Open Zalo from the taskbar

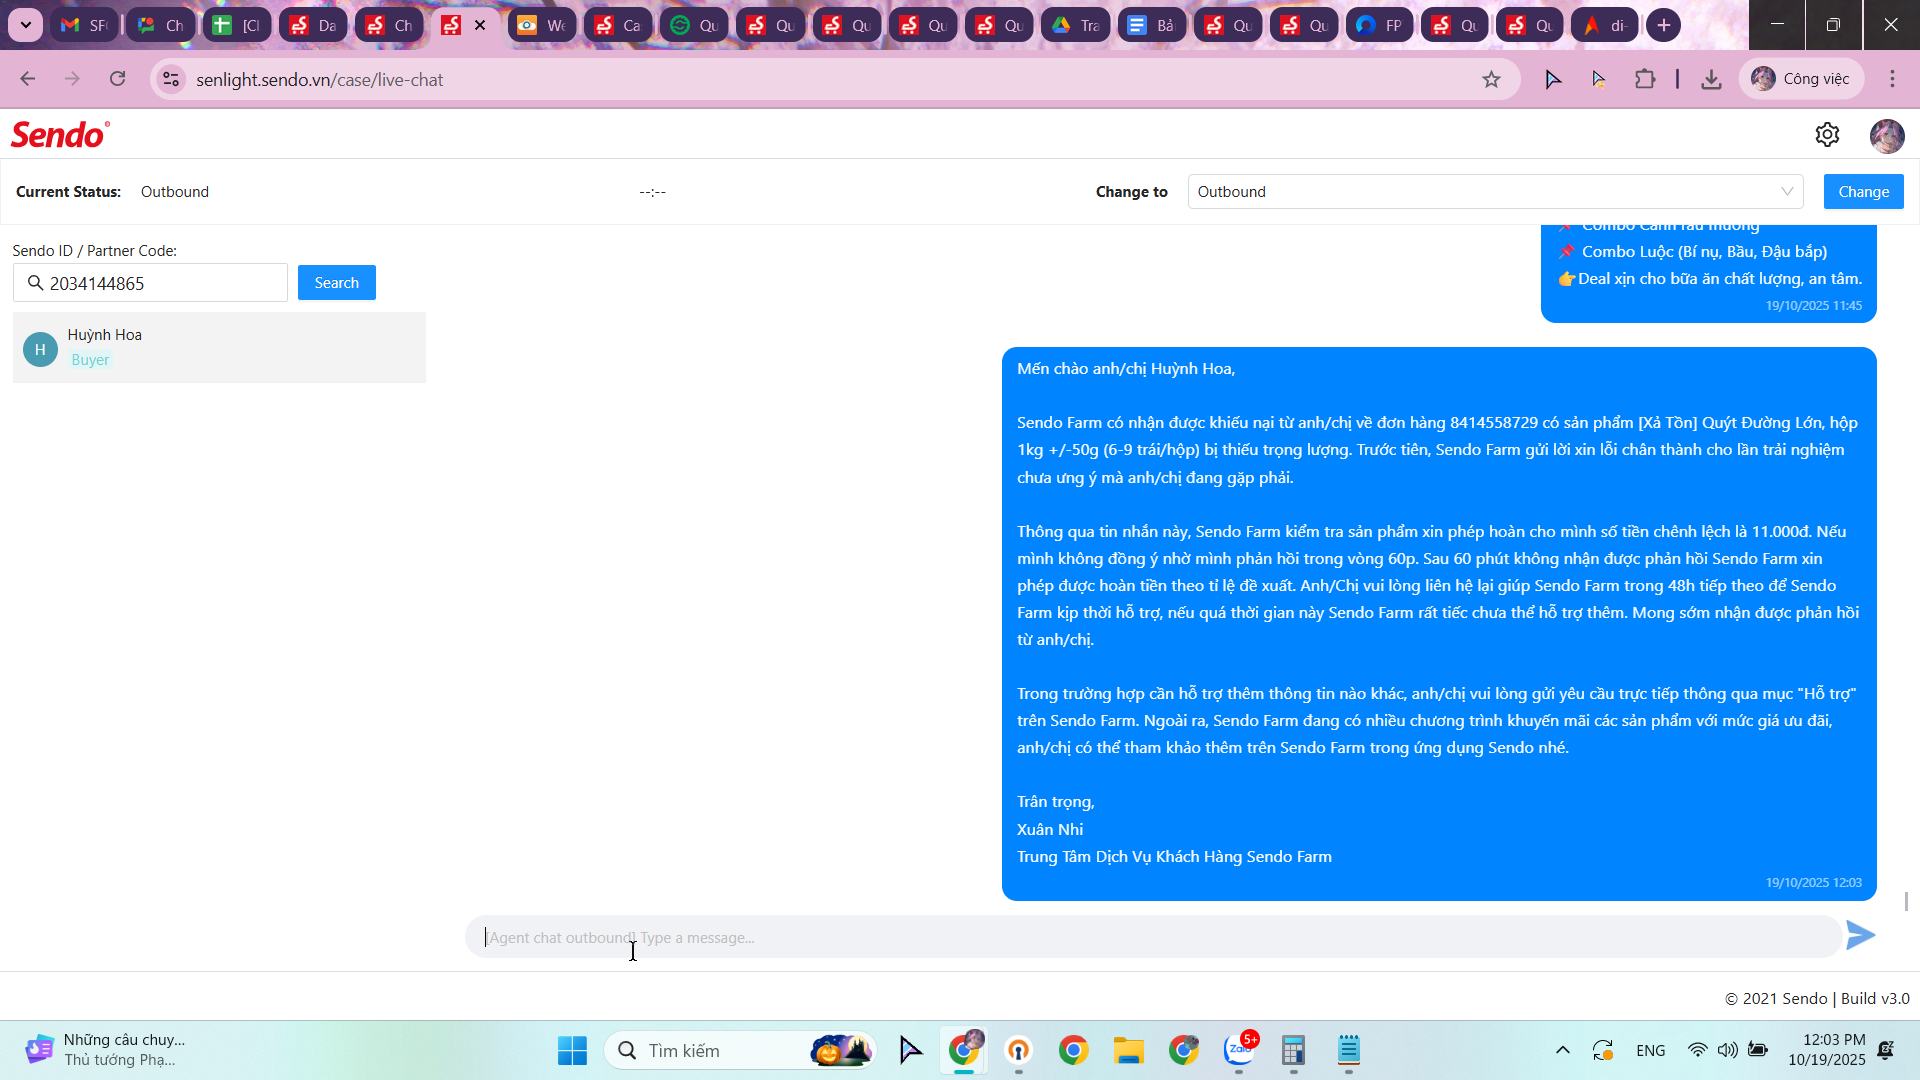(1240, 1050)
